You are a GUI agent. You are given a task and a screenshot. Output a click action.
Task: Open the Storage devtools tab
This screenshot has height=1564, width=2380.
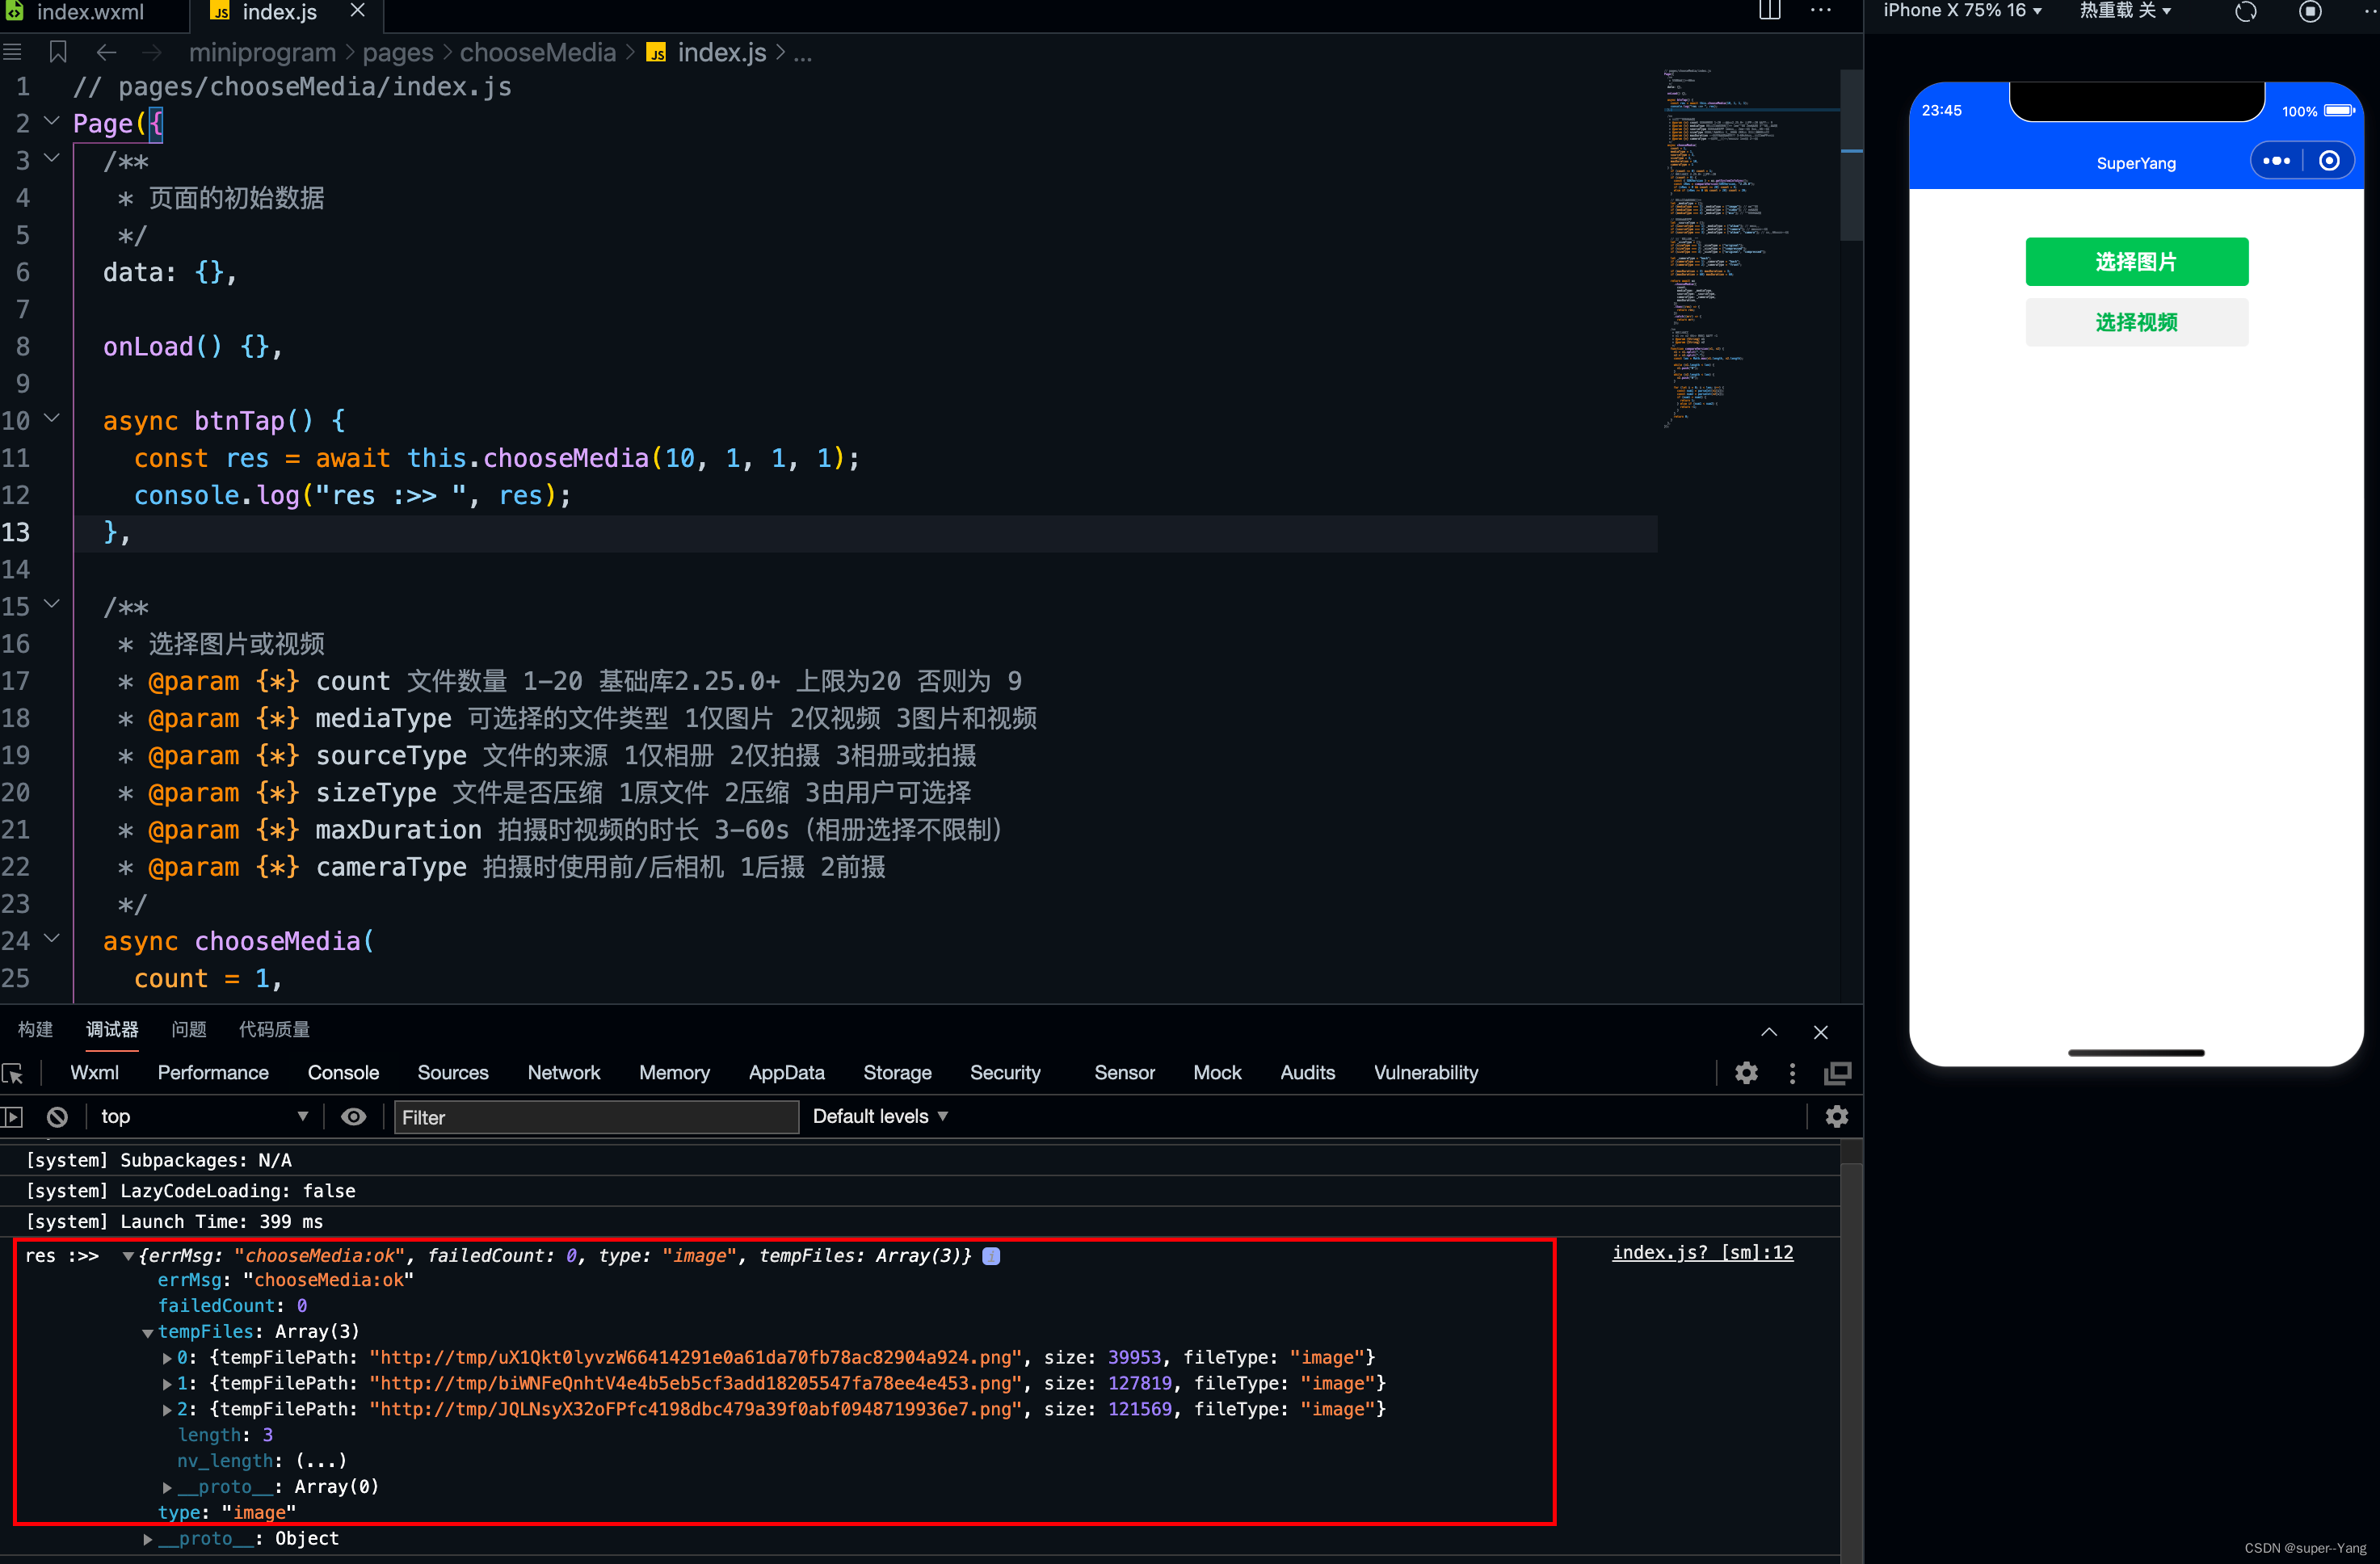tap(897, 1073)
